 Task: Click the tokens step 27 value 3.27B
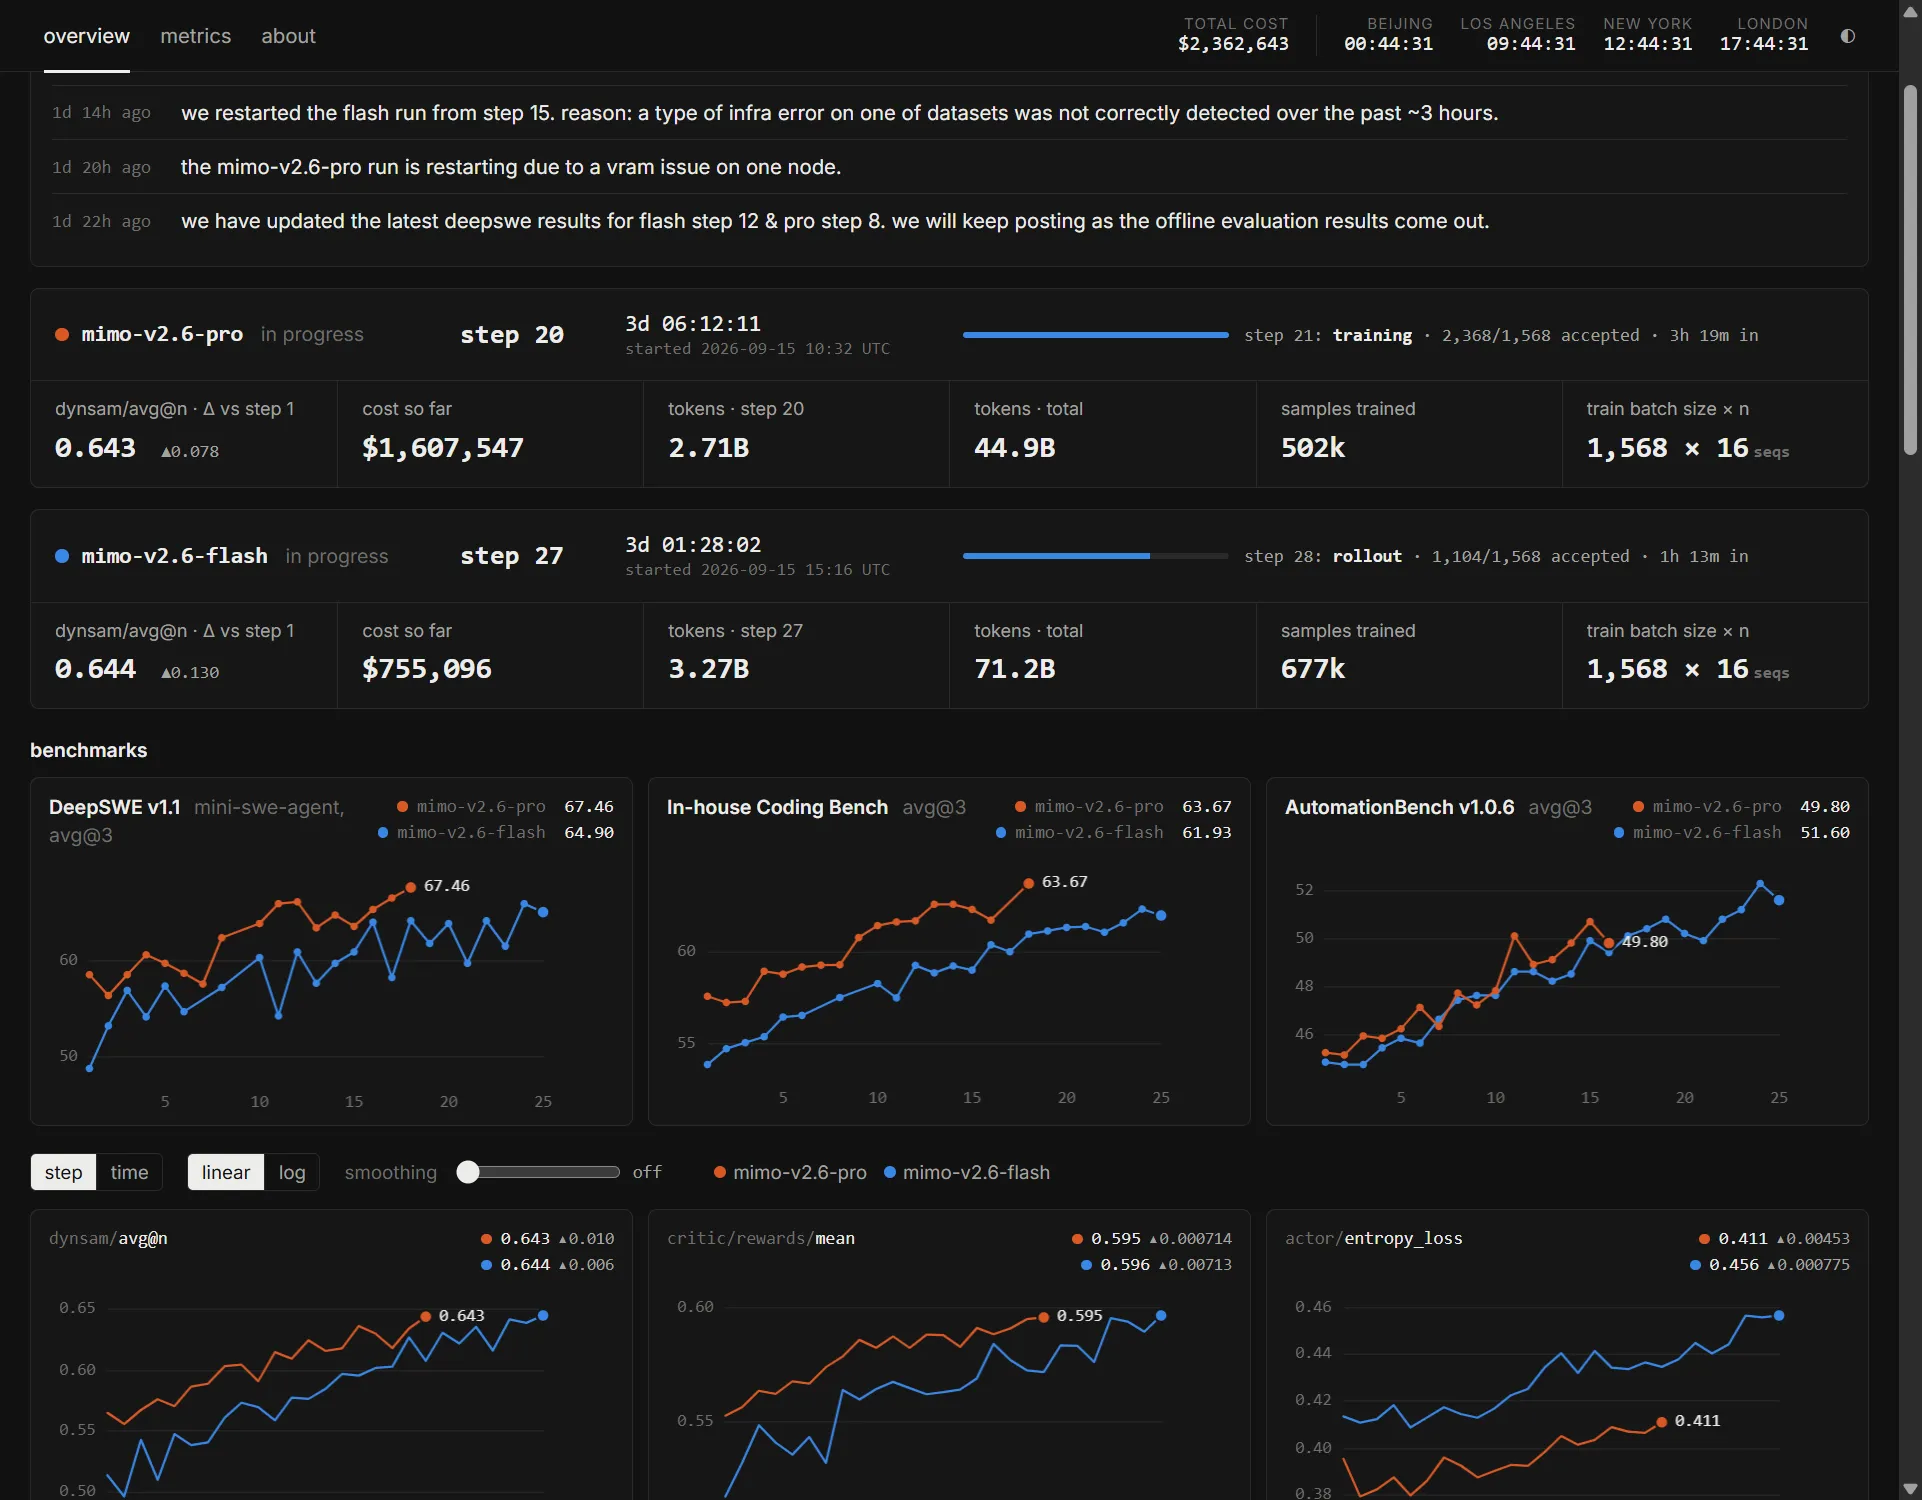709,669
